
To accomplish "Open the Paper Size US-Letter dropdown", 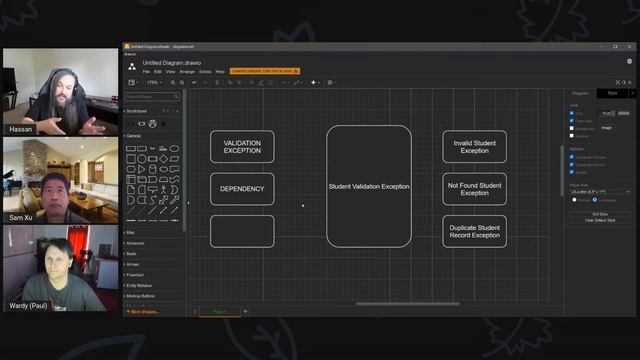I will [x=600, y=192].
